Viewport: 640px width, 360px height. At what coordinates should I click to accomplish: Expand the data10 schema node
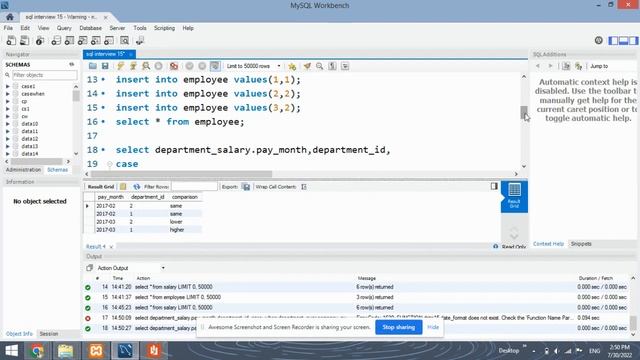pyautogui.click(x=7, y=124)
